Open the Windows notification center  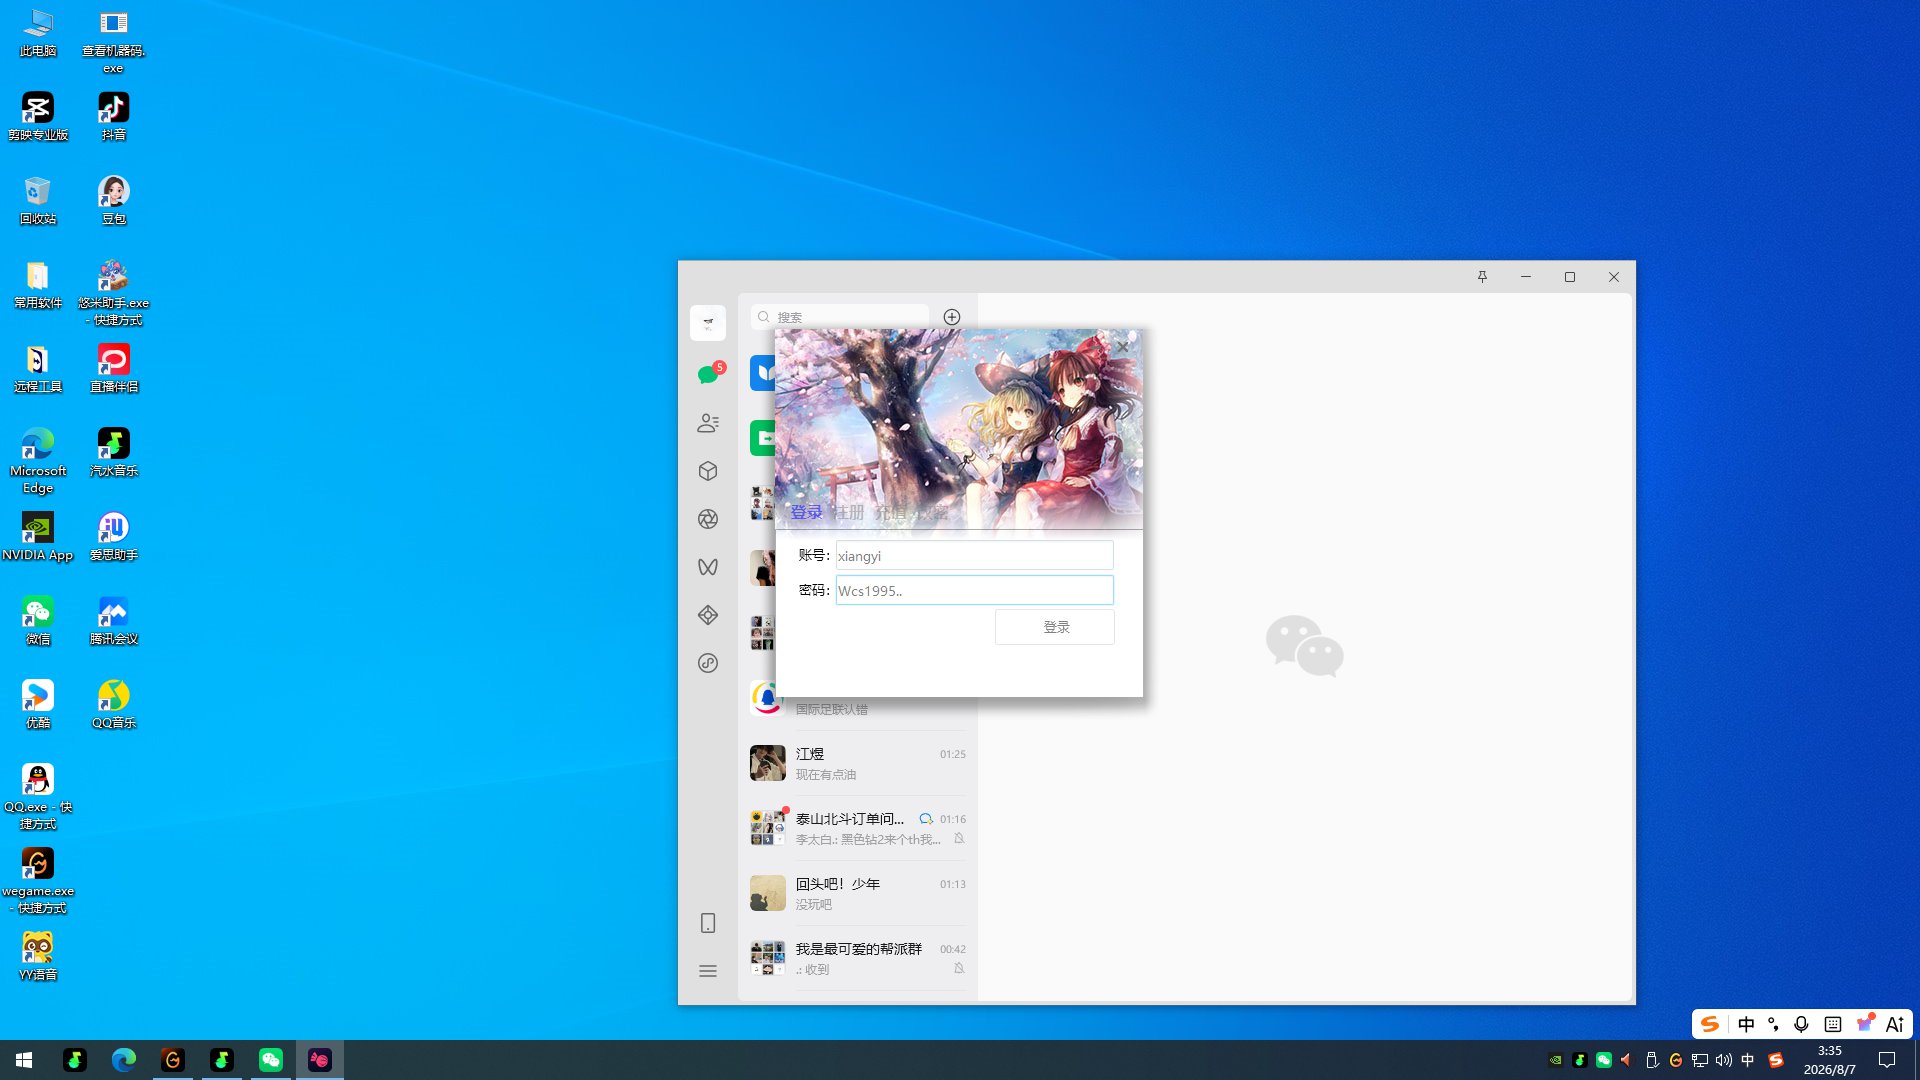tap(1887, 1060)
